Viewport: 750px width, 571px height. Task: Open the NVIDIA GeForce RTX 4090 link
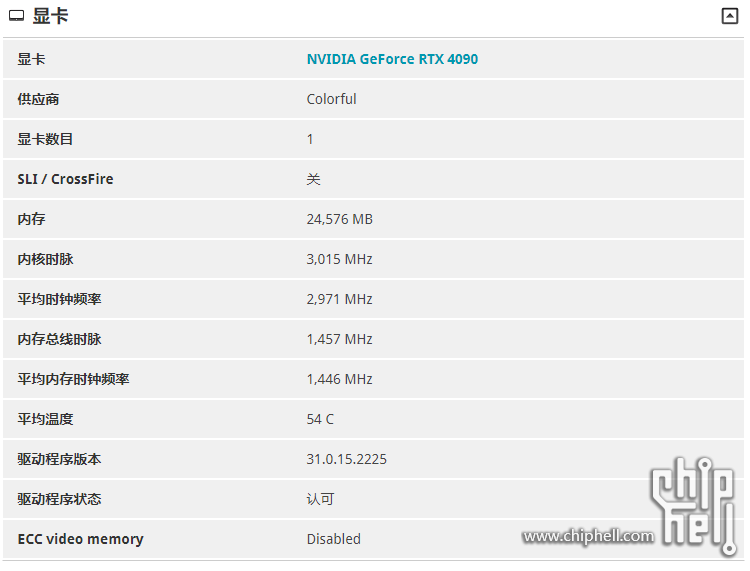click(392, 59)
